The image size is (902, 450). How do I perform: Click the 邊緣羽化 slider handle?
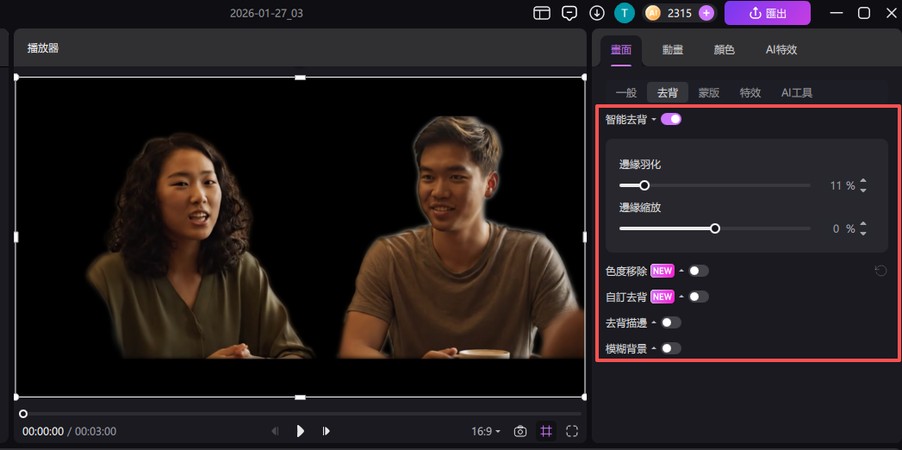click(x=644, y=185)
